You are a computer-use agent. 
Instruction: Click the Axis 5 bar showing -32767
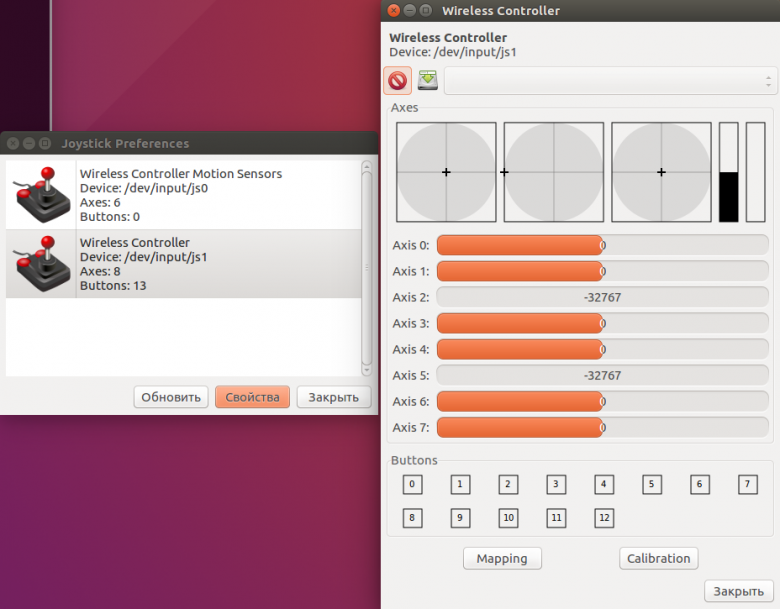click(602, 375)
